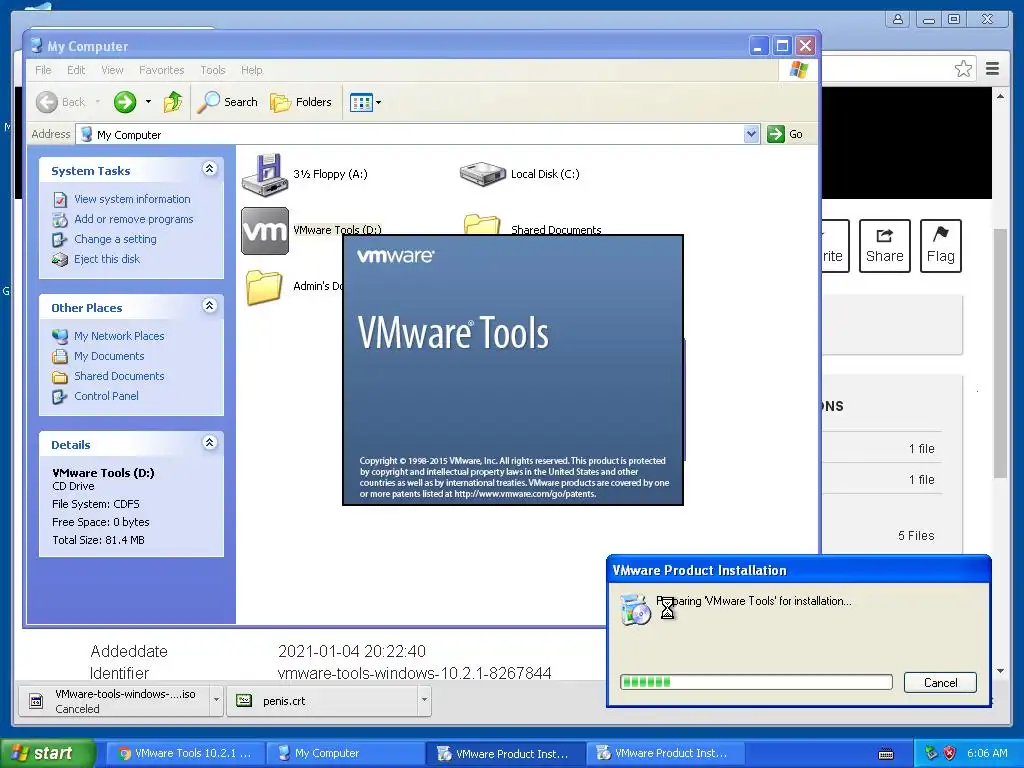This screenshot has width=1024, height=768.
Task: Click the installer disc icon in dialog
Action: pyautogui.click(x=635, y=610)
